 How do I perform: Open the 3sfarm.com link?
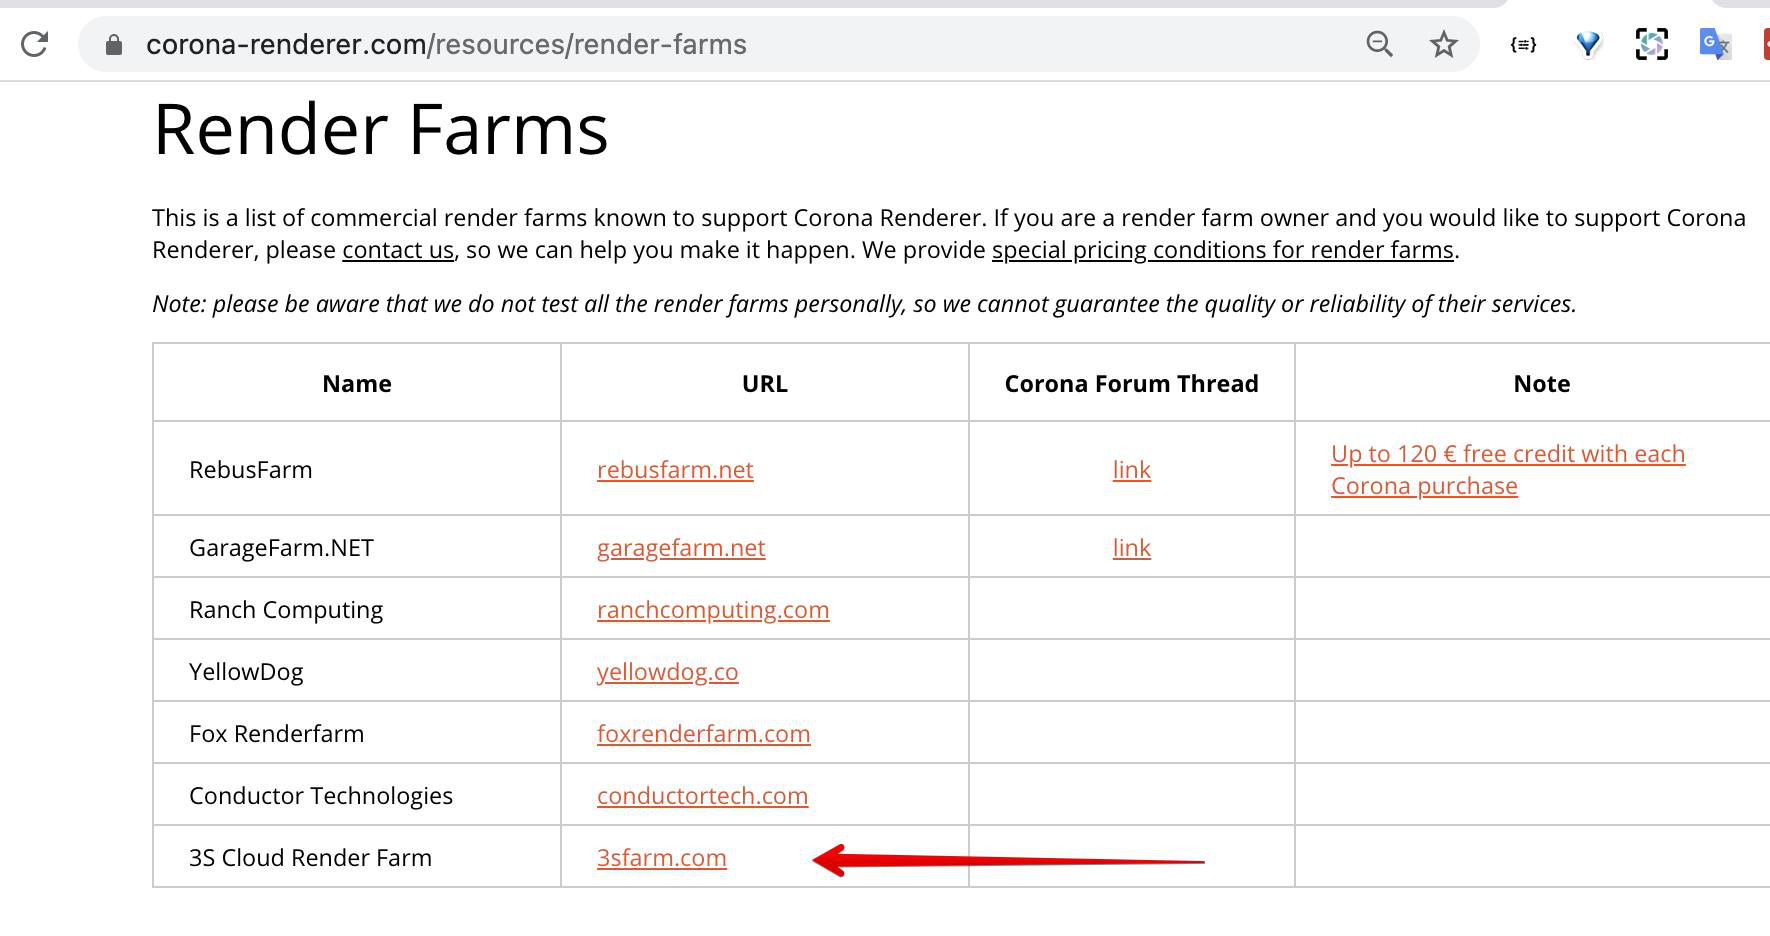pos(661,857)
